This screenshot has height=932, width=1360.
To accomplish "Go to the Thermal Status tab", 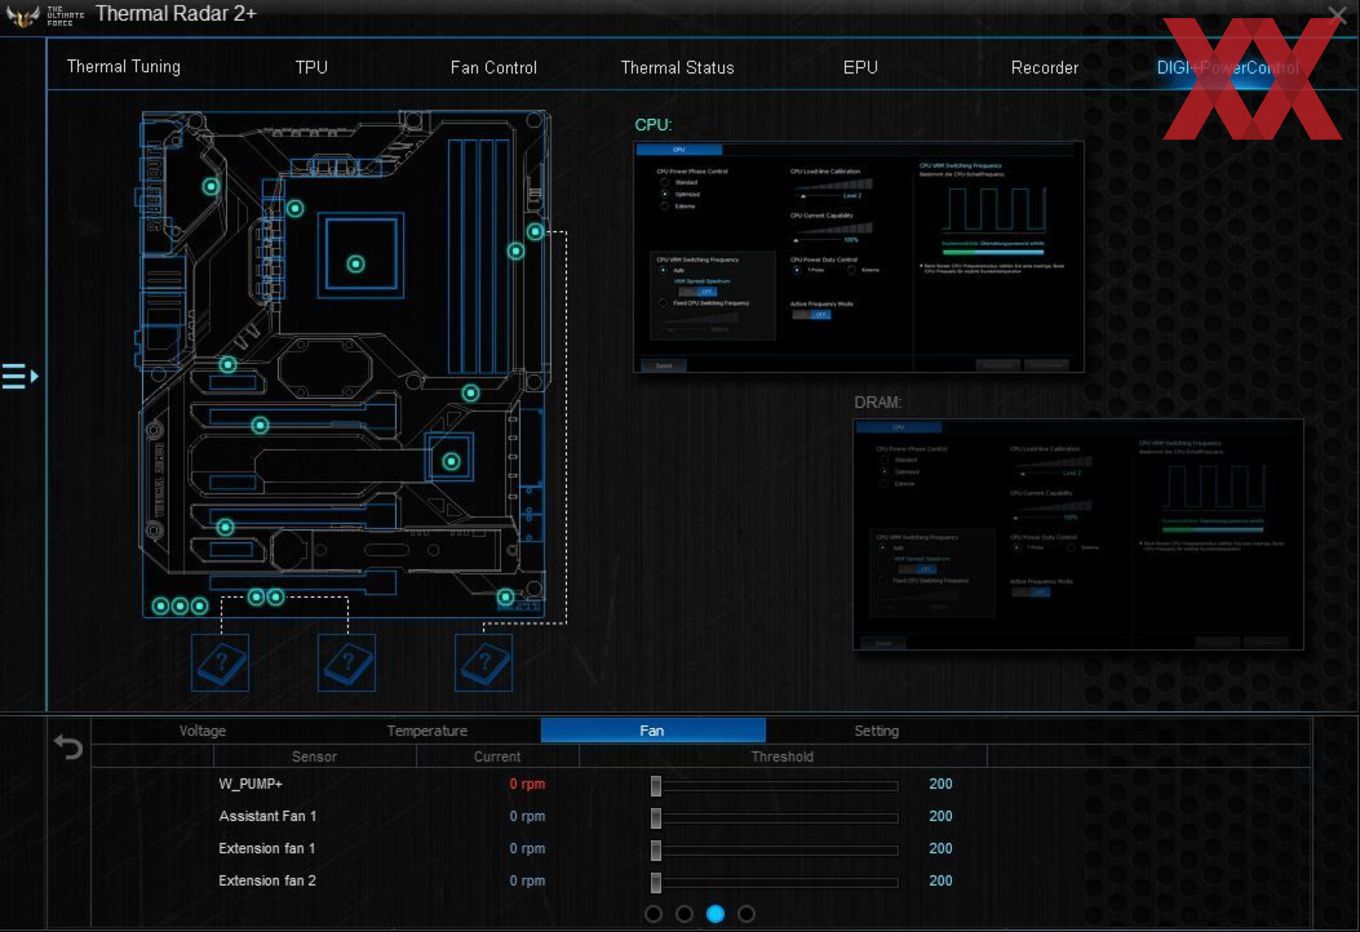I will coord(677,67).
